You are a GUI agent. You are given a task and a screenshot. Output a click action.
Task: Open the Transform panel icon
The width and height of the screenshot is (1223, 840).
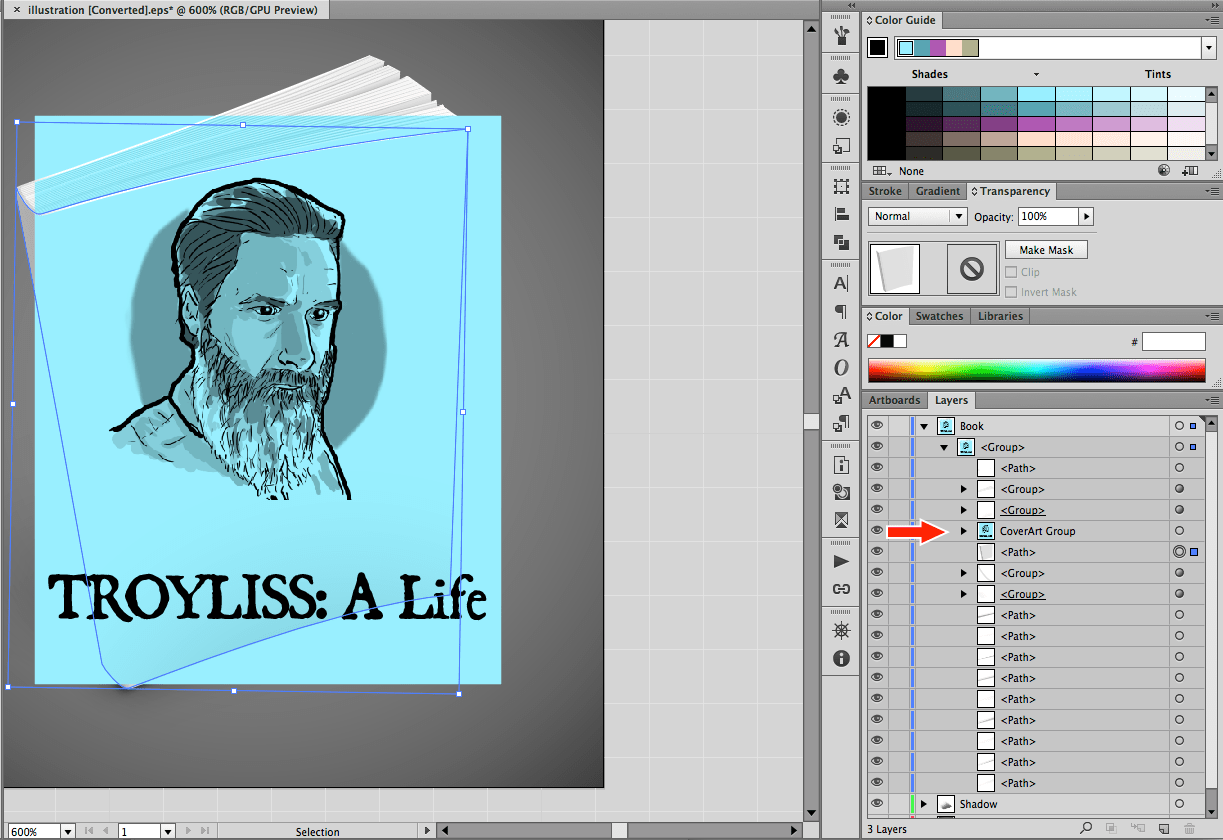841,186
